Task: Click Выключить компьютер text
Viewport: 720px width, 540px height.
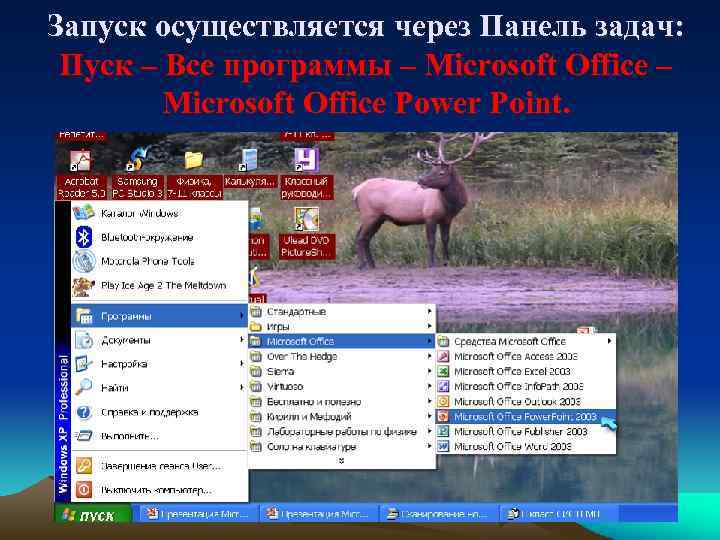Action: pos(156,490)
